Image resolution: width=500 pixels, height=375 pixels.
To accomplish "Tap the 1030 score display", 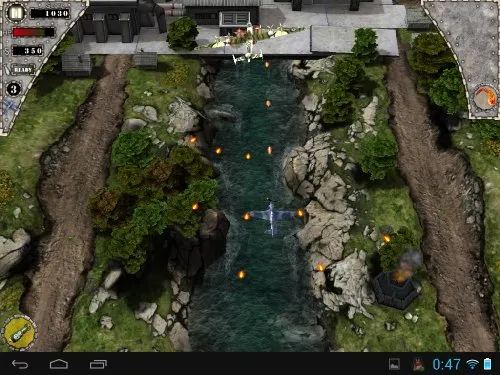I will [x=50, y=13].
